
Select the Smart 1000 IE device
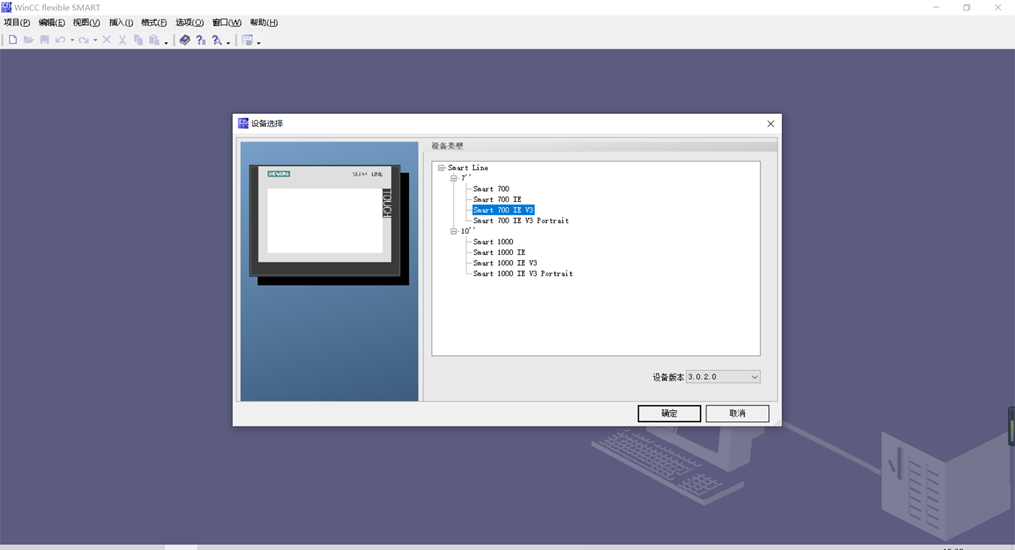(499, 252)
